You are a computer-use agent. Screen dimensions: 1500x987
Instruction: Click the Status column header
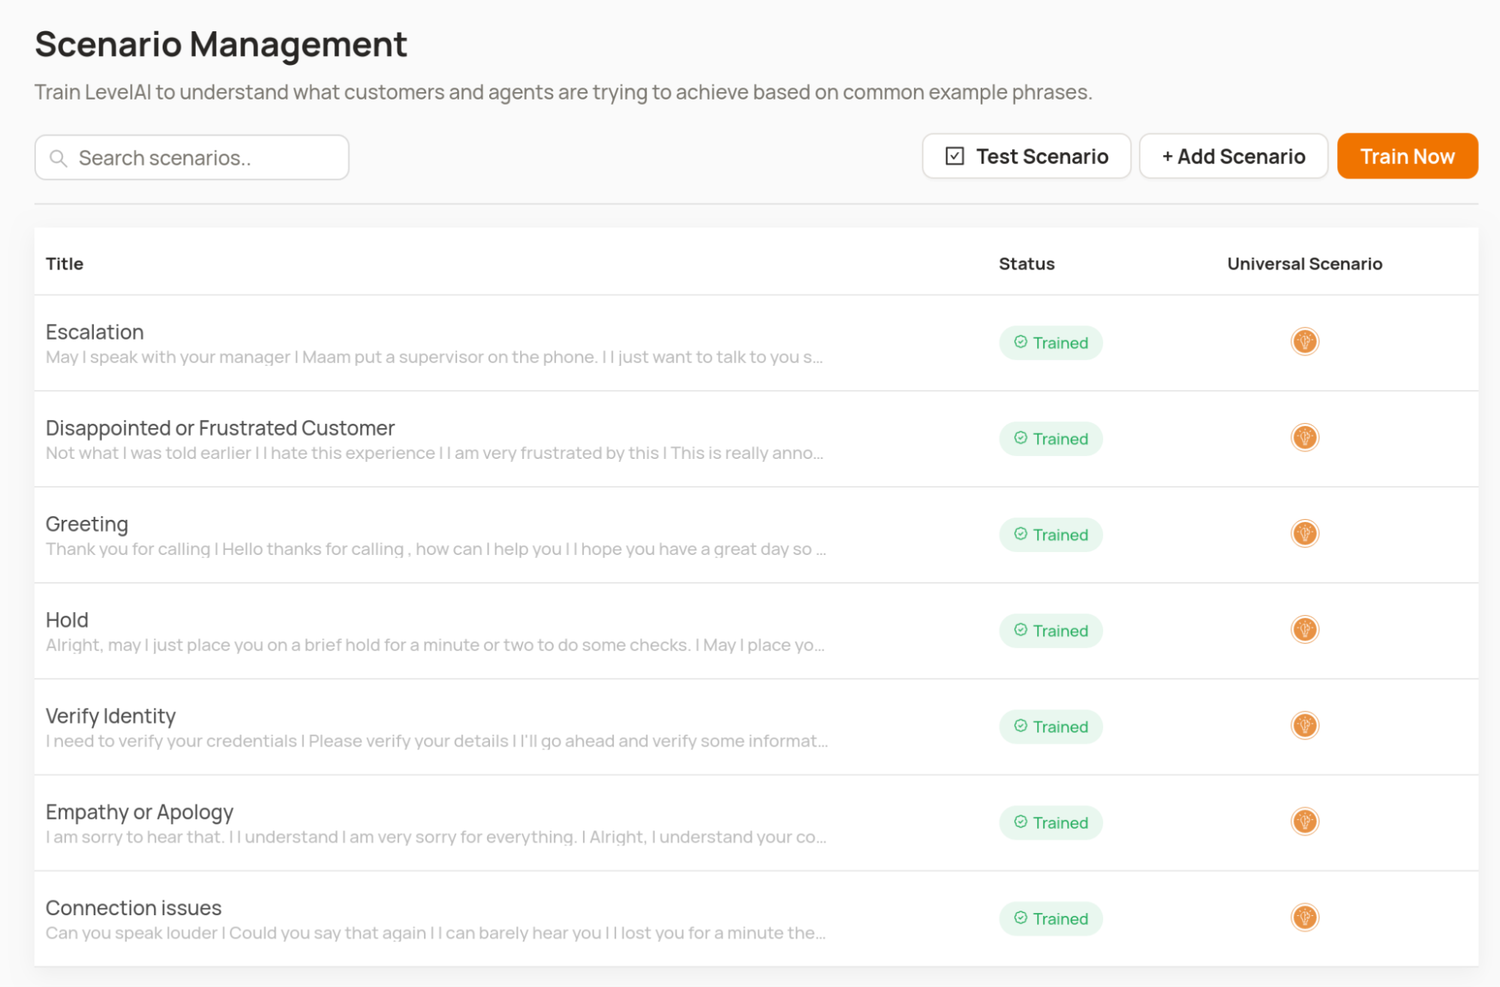1026,264
